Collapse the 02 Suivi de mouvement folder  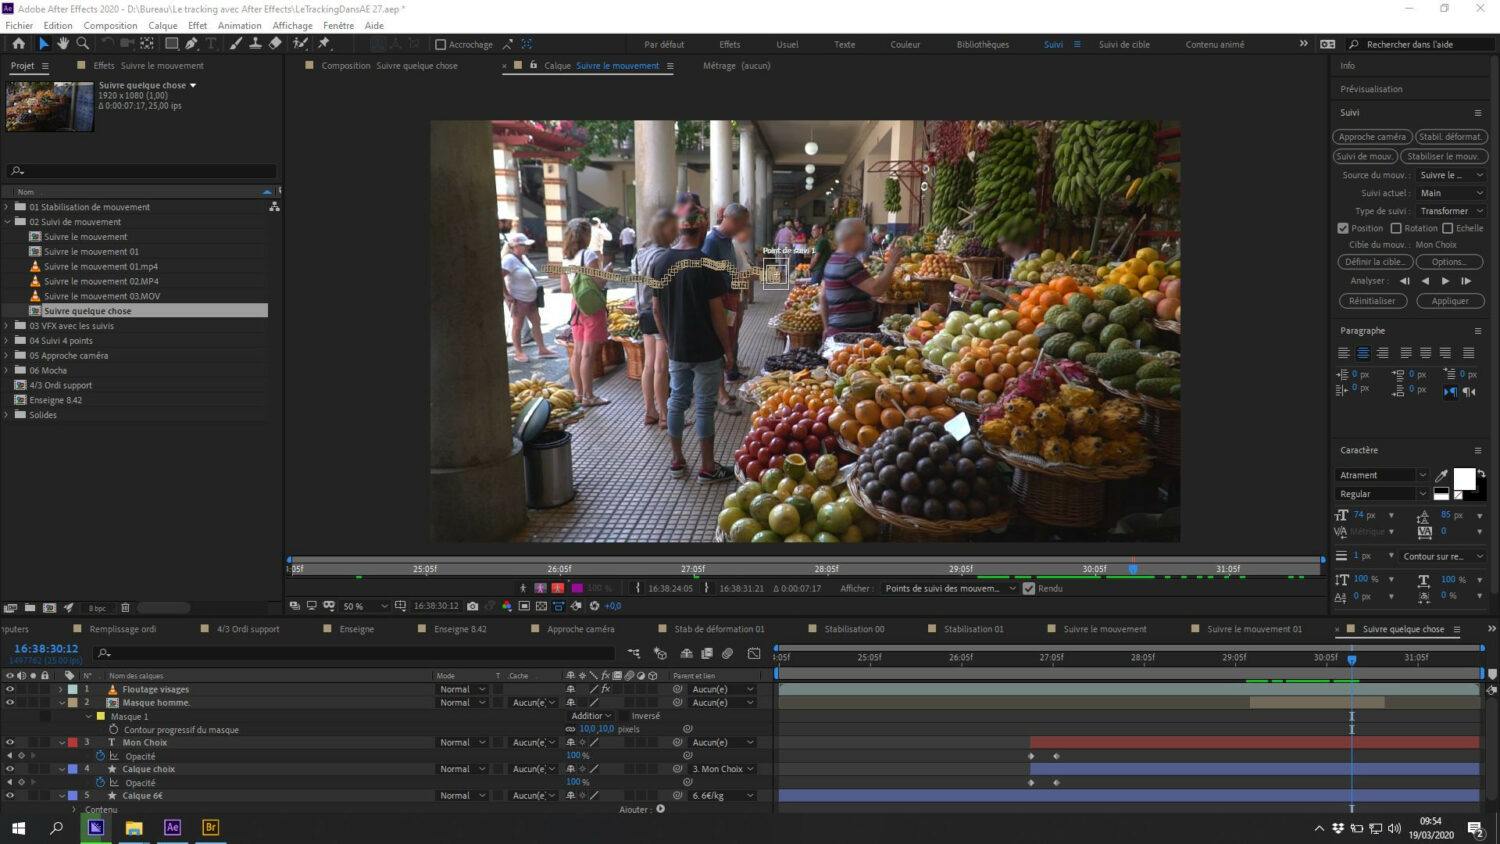7,222
